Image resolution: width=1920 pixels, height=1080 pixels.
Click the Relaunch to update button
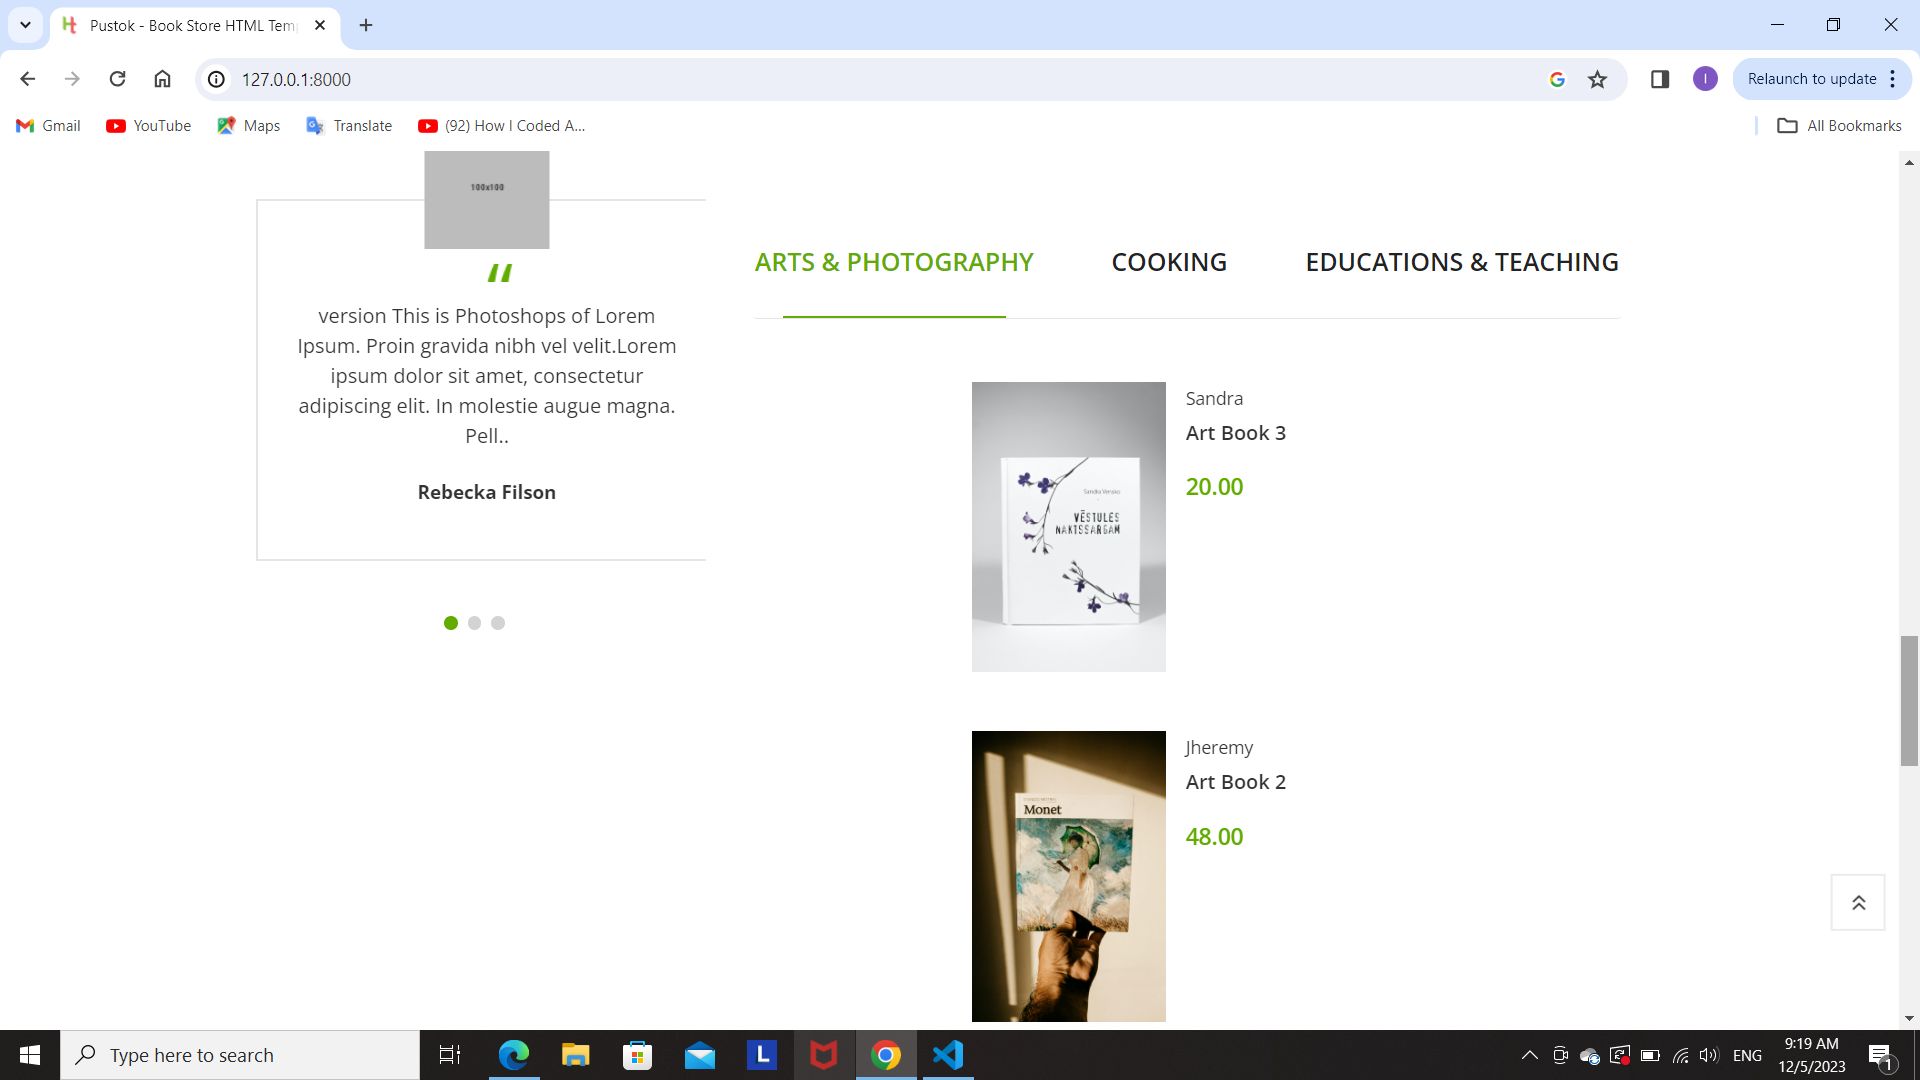1811,79
